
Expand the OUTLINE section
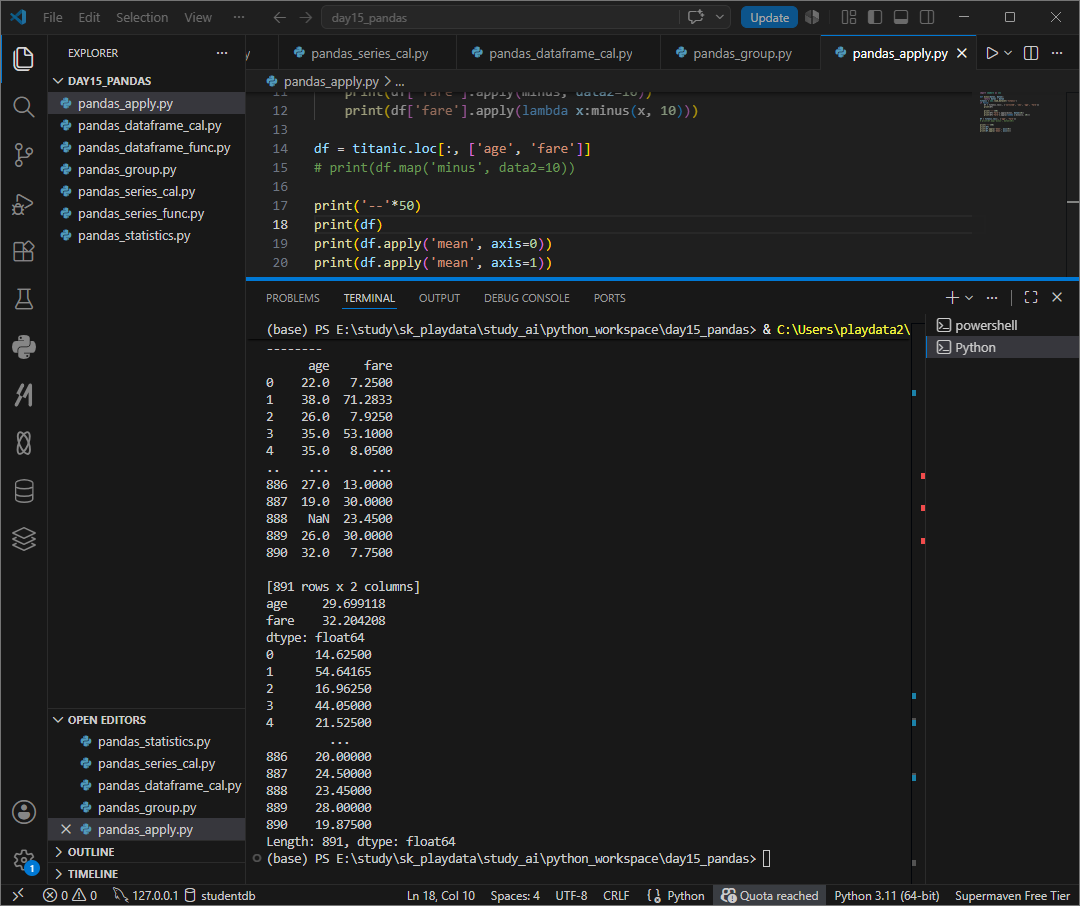(x=146, y=852)
